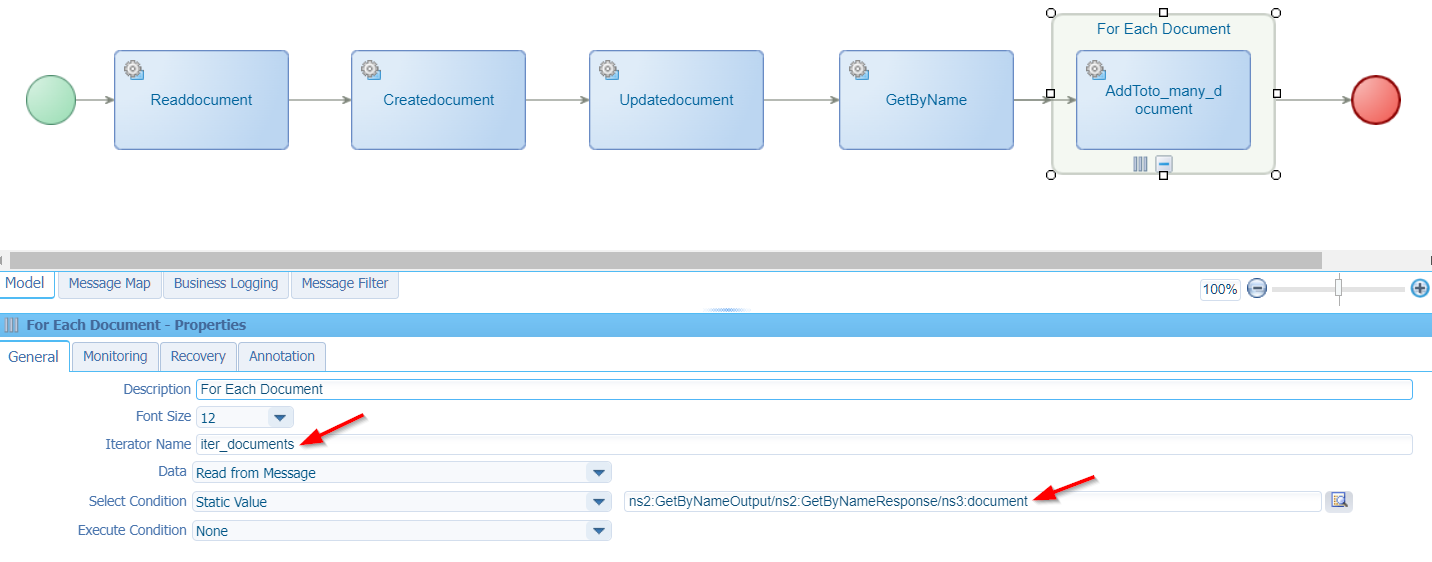Open the Select Condition expression browser icon
Viewport: 1432px width, 562px height.
click(x=1338, y=501)
